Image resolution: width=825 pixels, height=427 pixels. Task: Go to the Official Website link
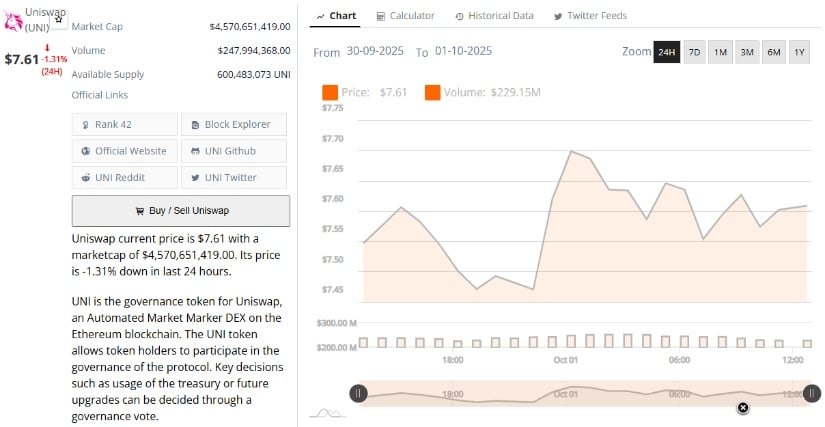(x=124, y=151)
